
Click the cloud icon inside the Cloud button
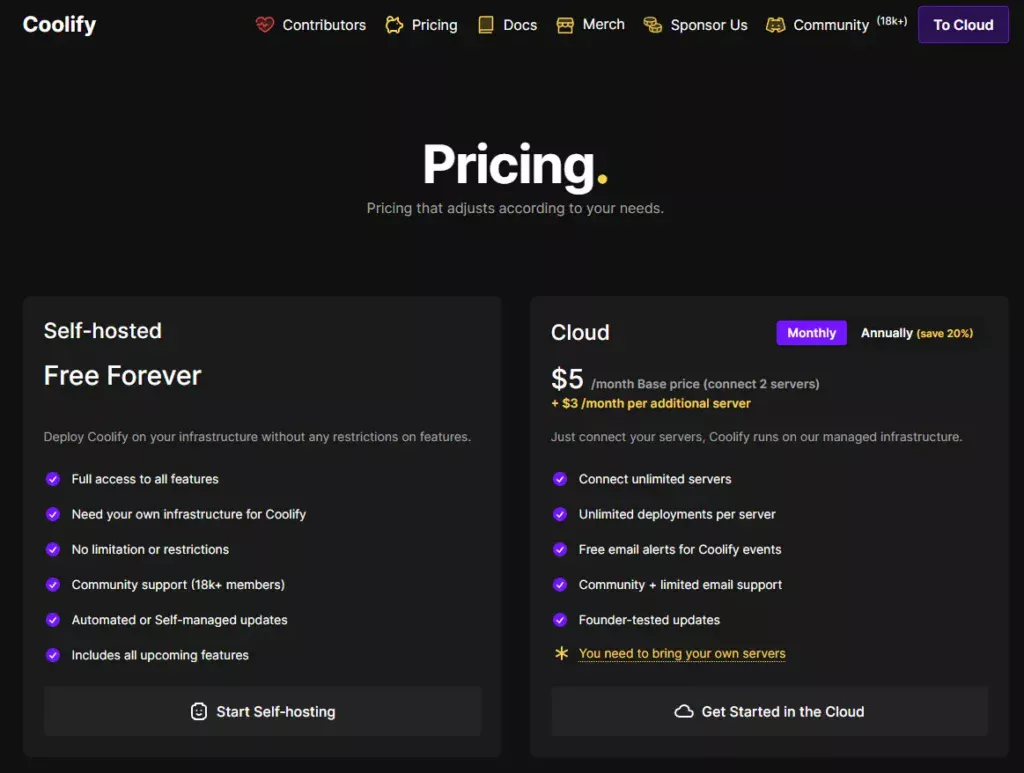(685, 711)
